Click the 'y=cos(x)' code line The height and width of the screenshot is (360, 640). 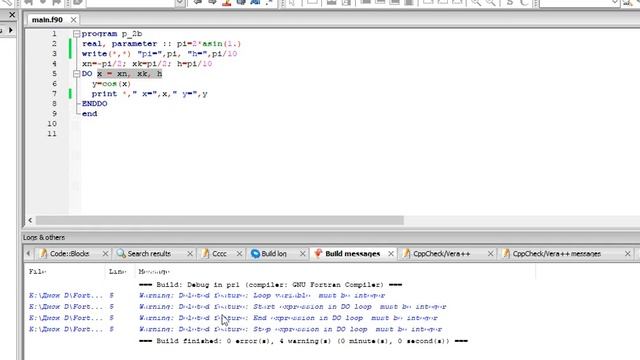111,84
